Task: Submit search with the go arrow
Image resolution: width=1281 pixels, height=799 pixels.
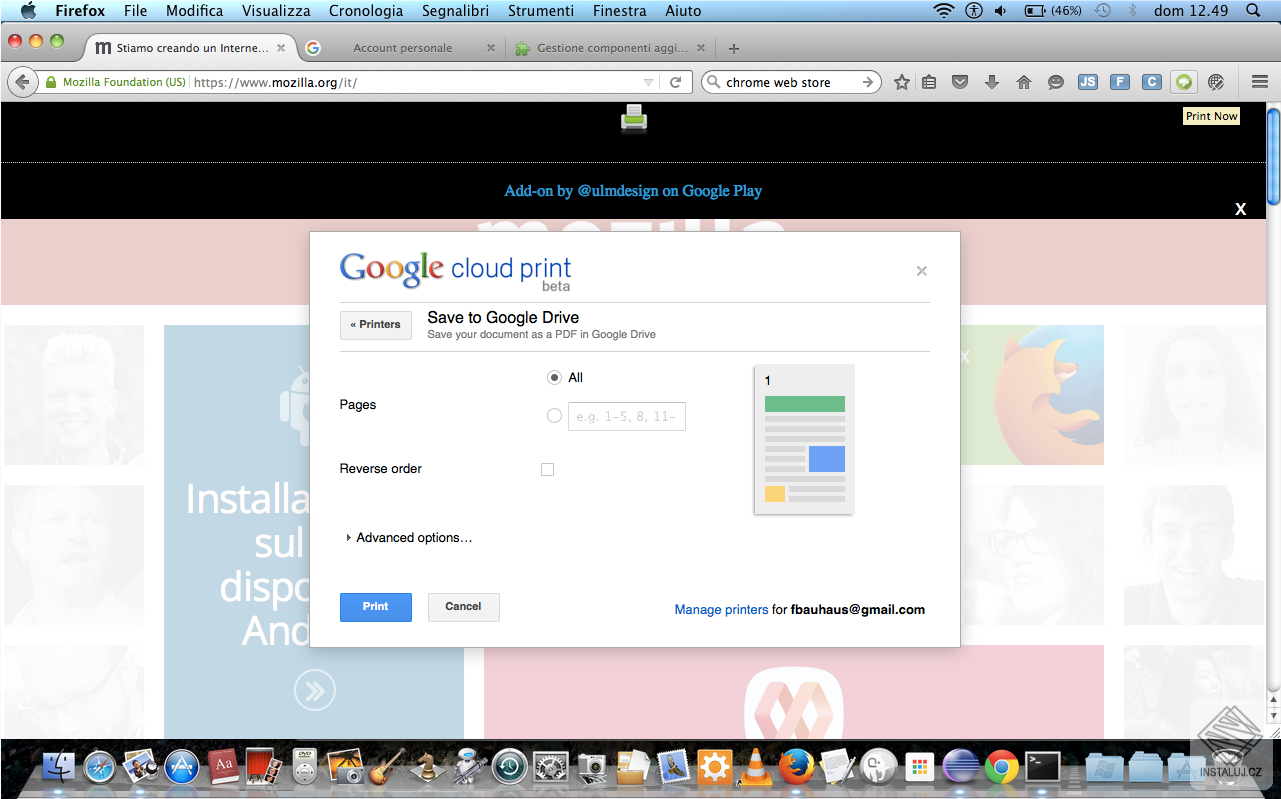Action: 868,82
